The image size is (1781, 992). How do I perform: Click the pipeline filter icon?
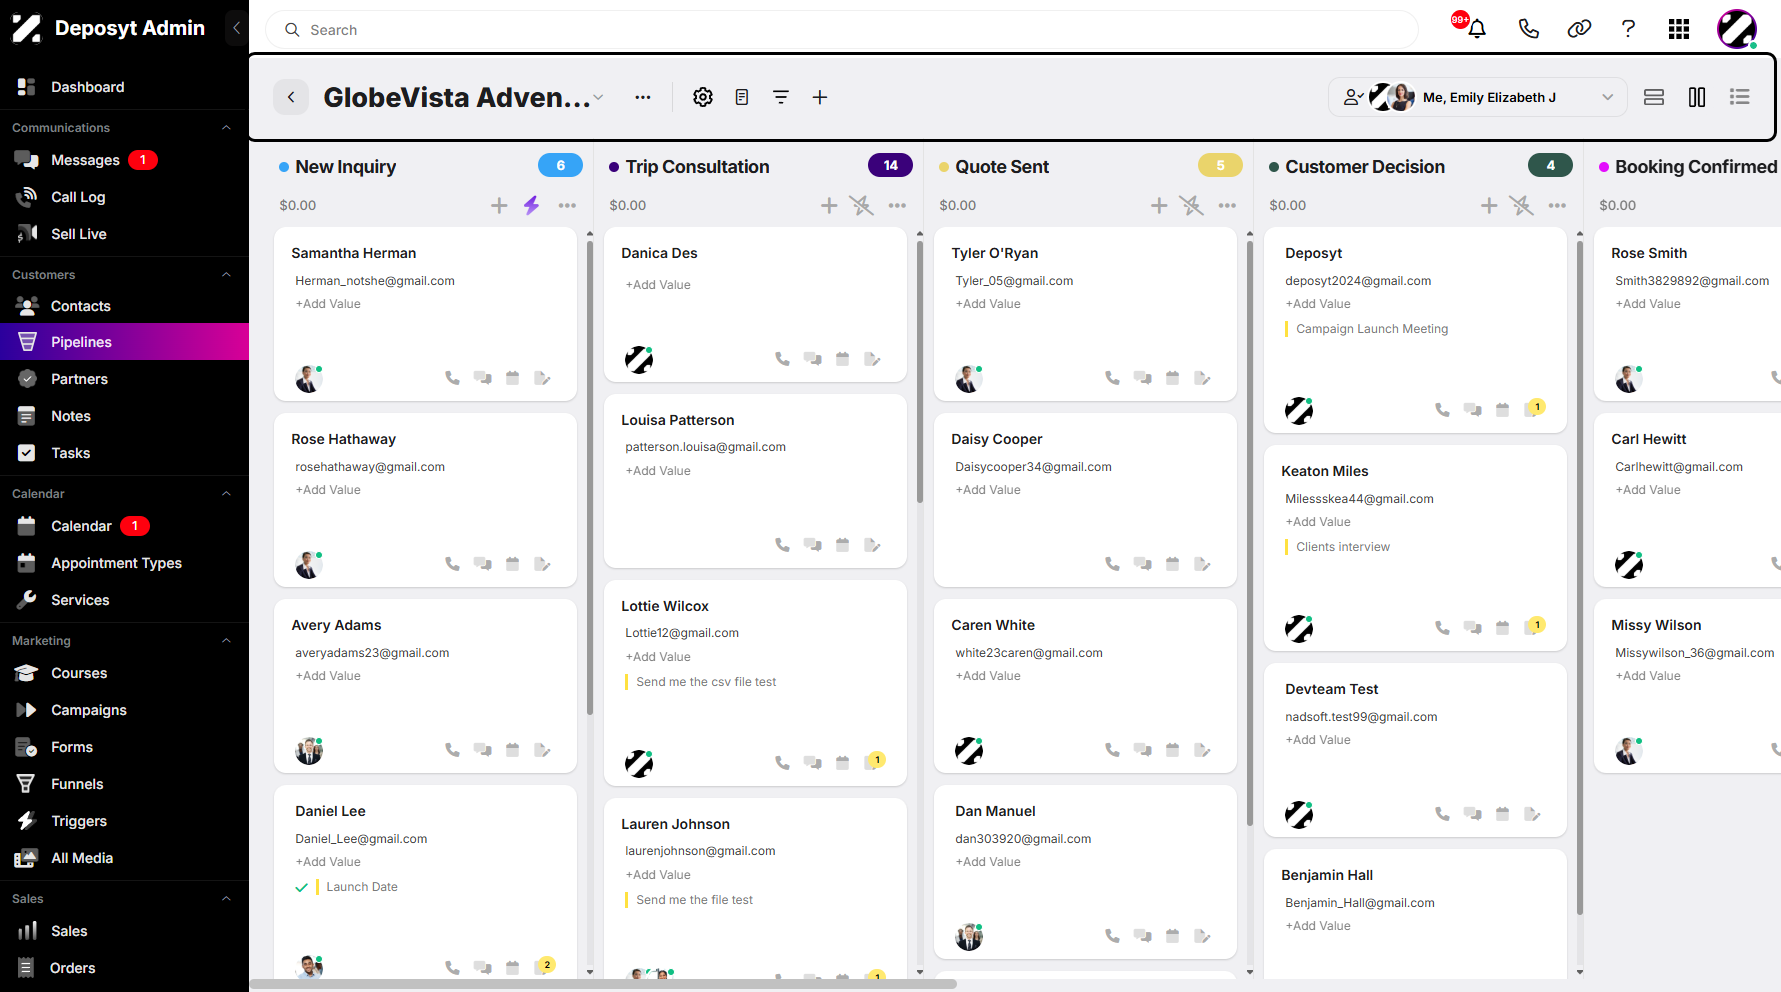(781, 97)
